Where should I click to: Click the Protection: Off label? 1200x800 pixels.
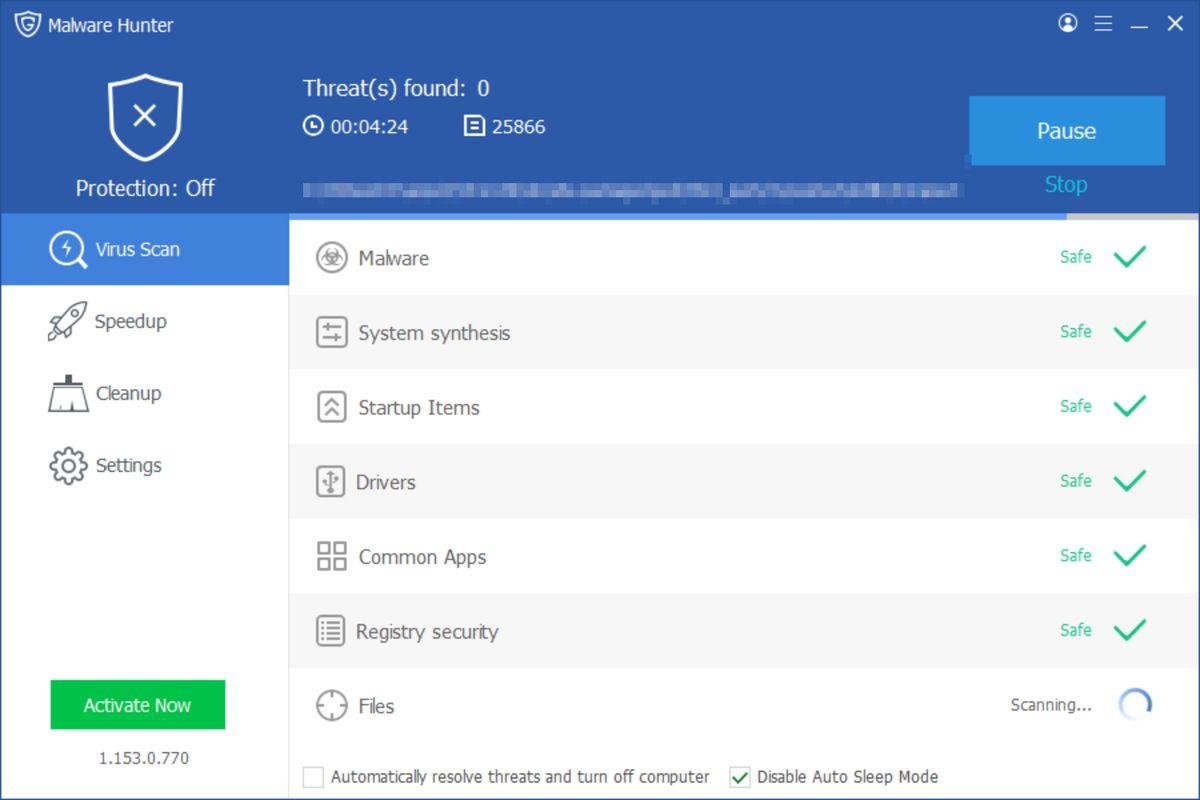[x=145, y=188]
